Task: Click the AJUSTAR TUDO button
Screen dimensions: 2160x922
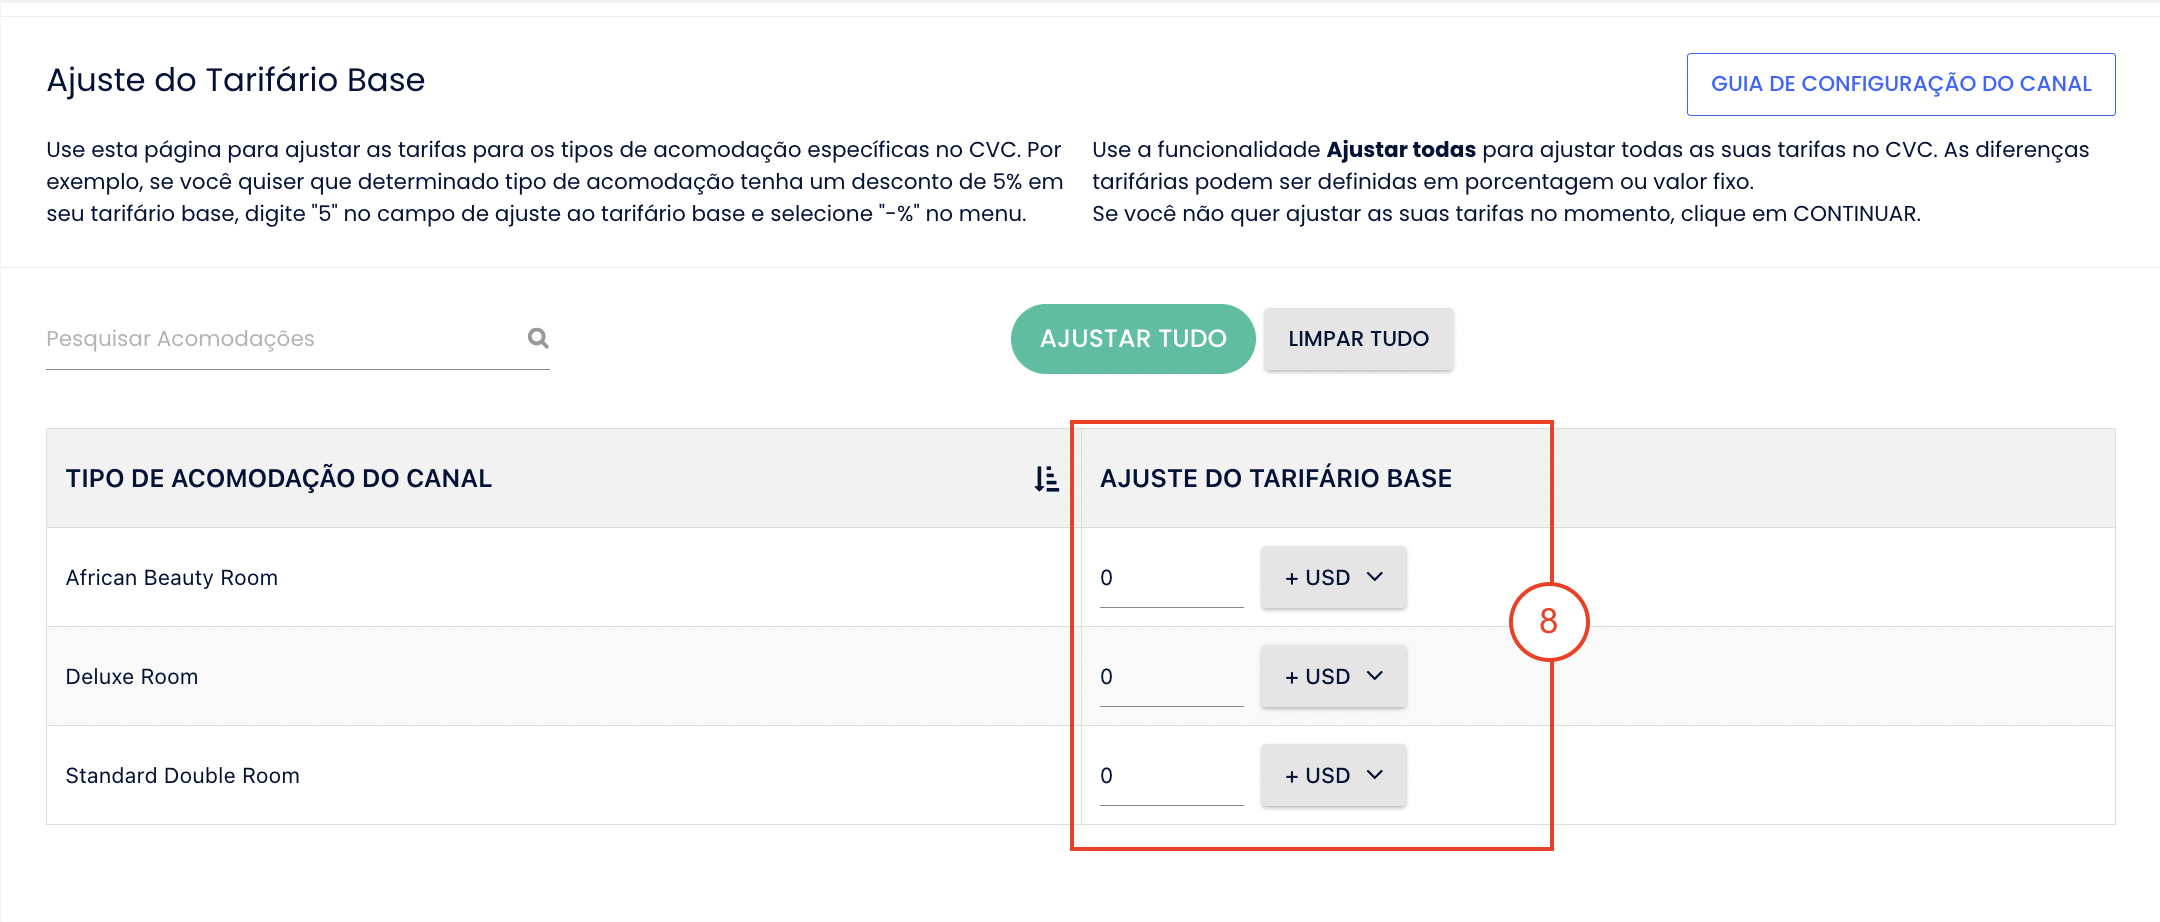Action: [1133, 339]
